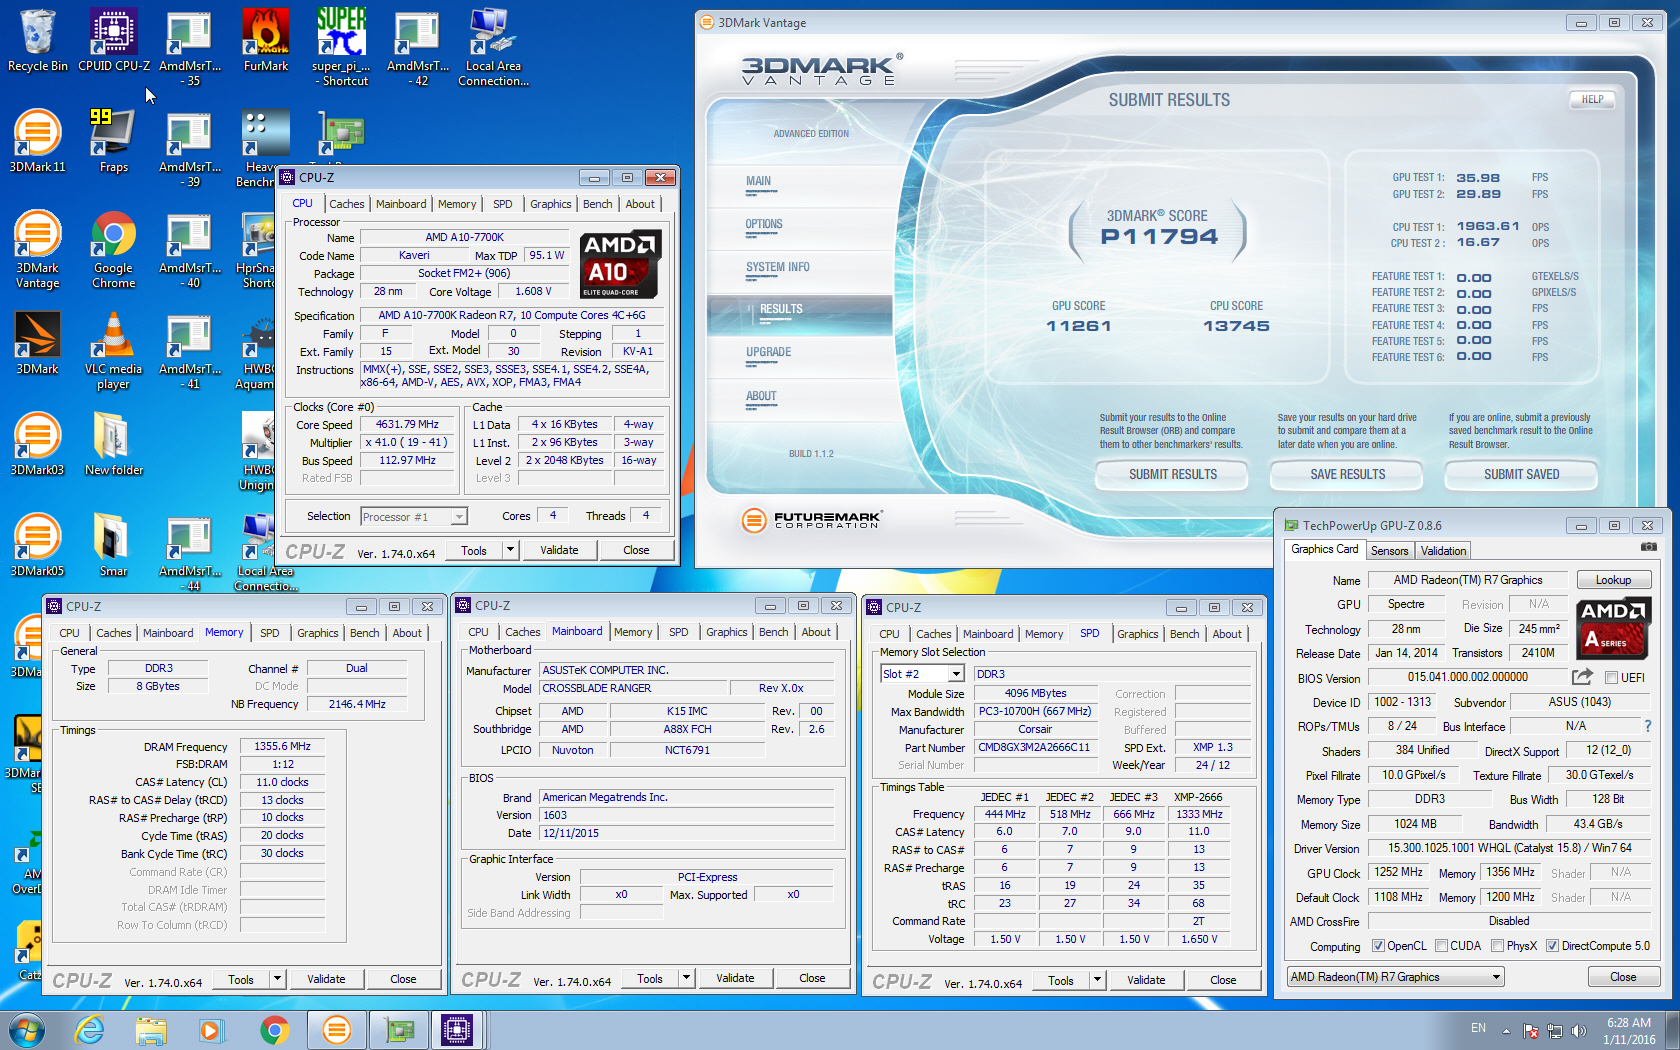Click the EN language indicator in the taskbar

point(1478,1028)
